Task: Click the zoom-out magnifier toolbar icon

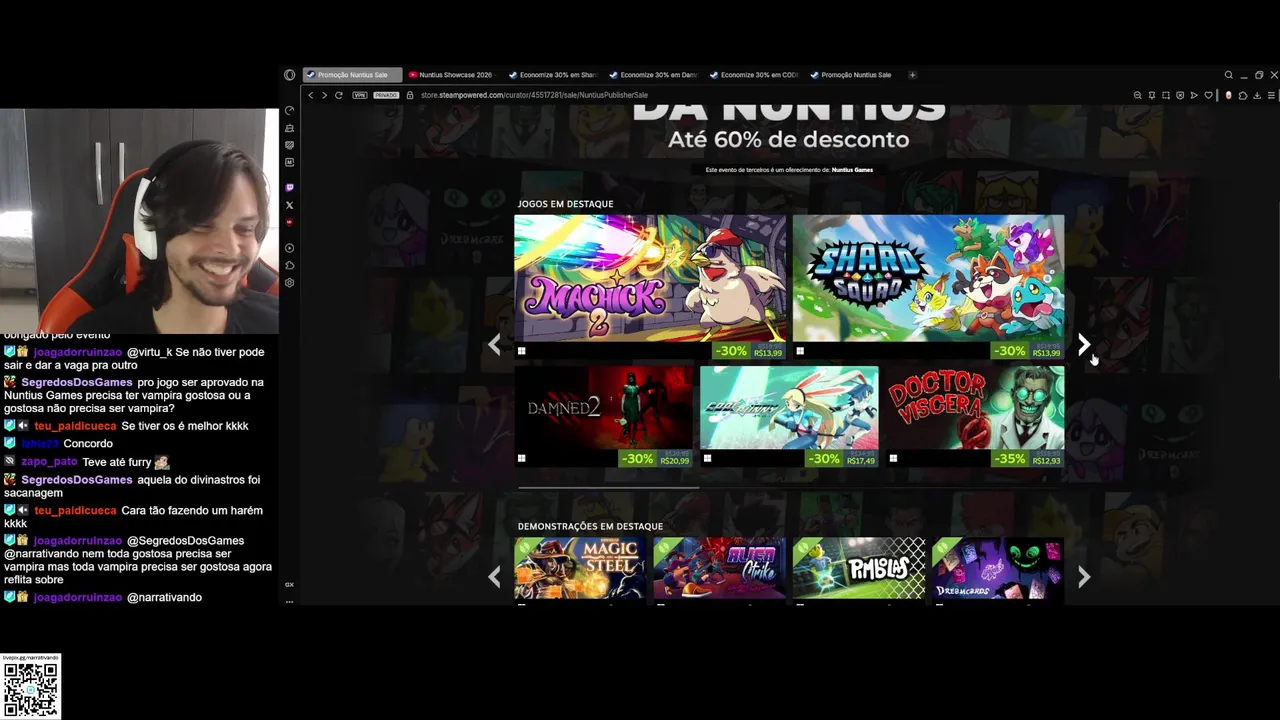Action: [1138, 95]
